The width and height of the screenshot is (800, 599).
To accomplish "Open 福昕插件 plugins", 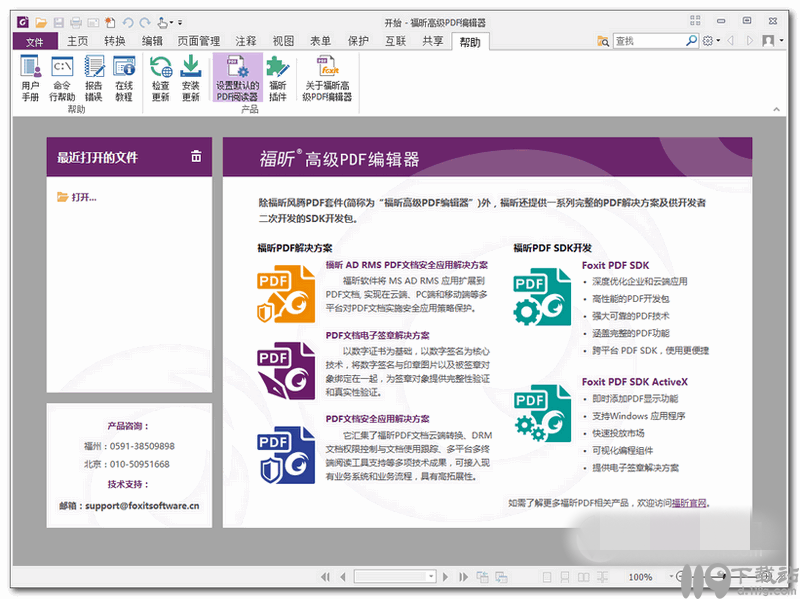I will [x=278, y=78].
